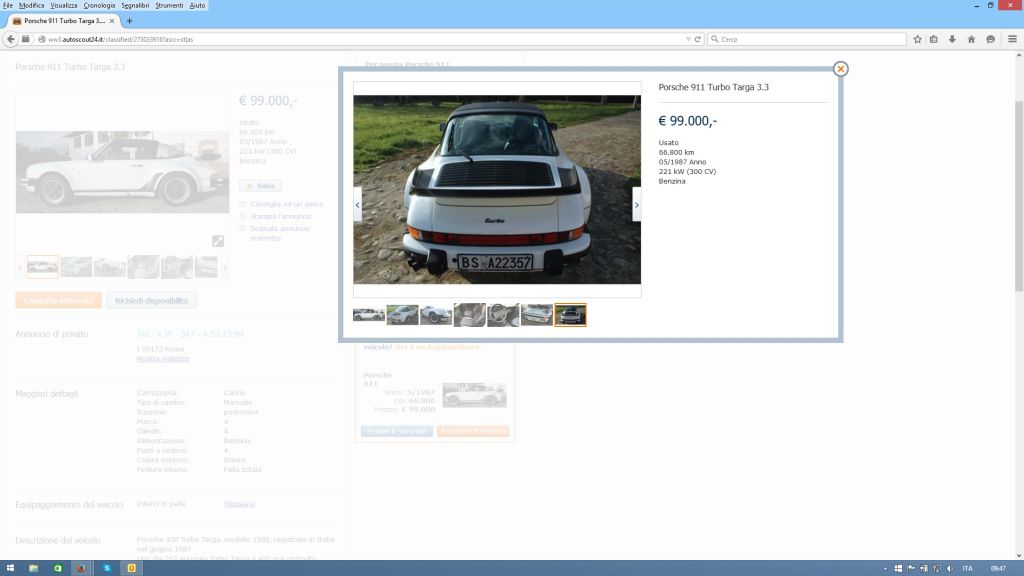Go to the previous gallery photo

point(357,204)
